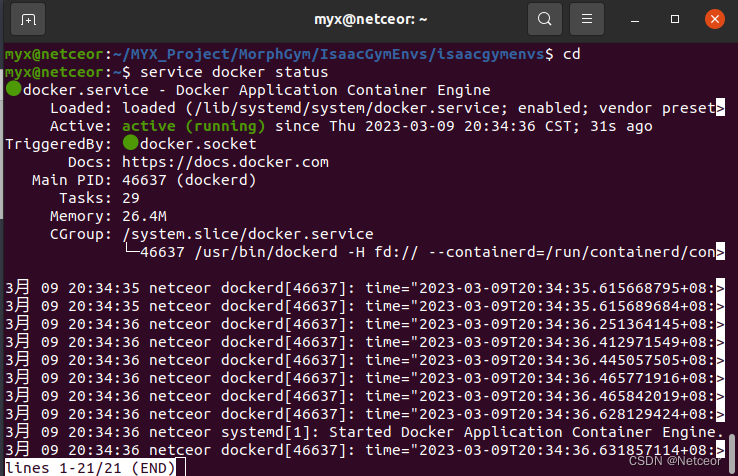Click the truncation arrow on the Loaded line
The image size is (738, 476).
pyautogui.click(x=720, y=108)
